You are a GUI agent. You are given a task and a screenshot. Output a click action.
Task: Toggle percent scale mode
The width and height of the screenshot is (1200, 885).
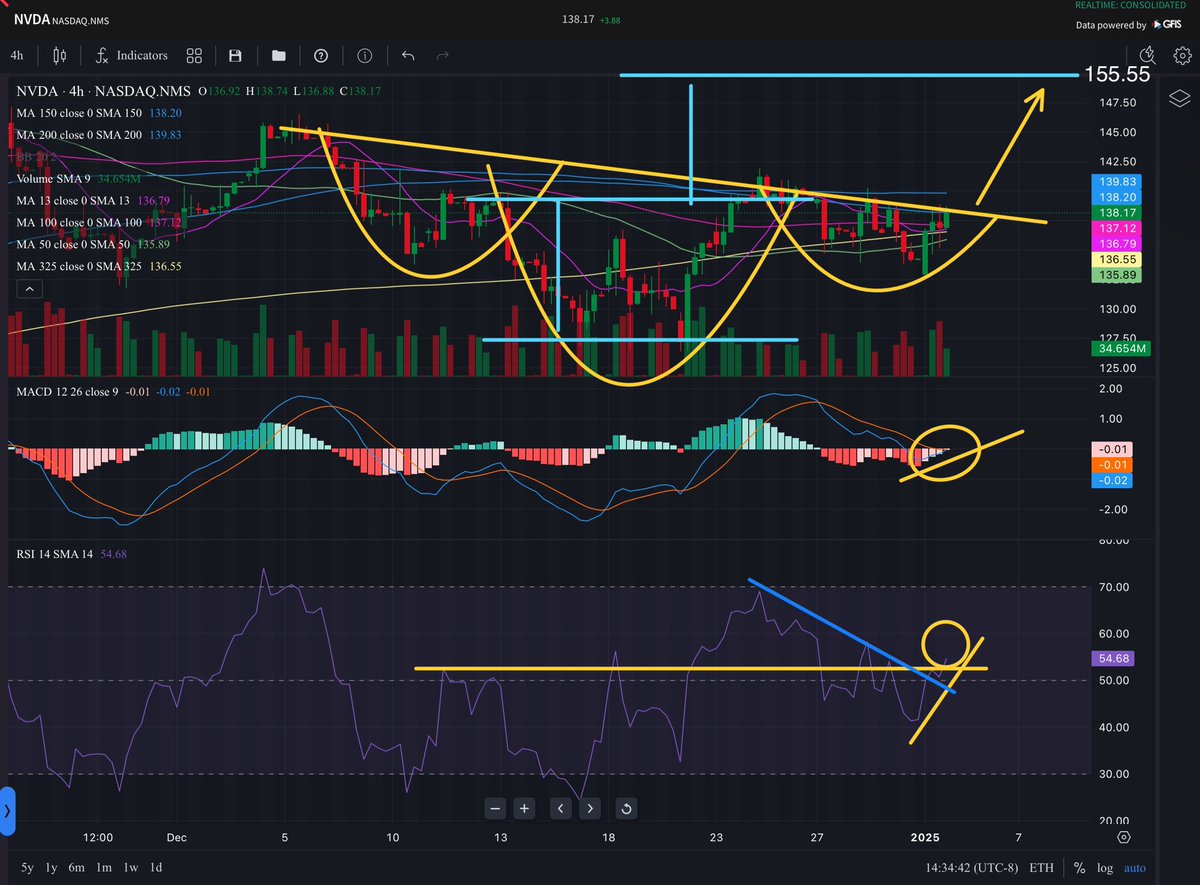coord(1080,867)
